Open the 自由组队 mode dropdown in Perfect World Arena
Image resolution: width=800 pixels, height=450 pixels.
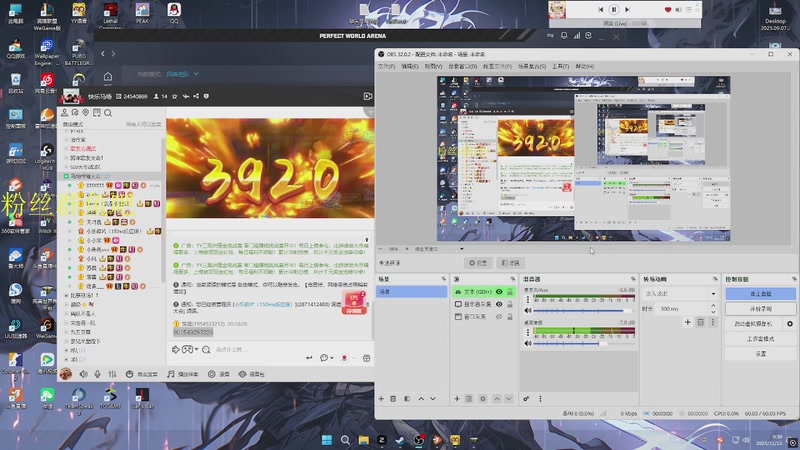[x=183, y=74]
